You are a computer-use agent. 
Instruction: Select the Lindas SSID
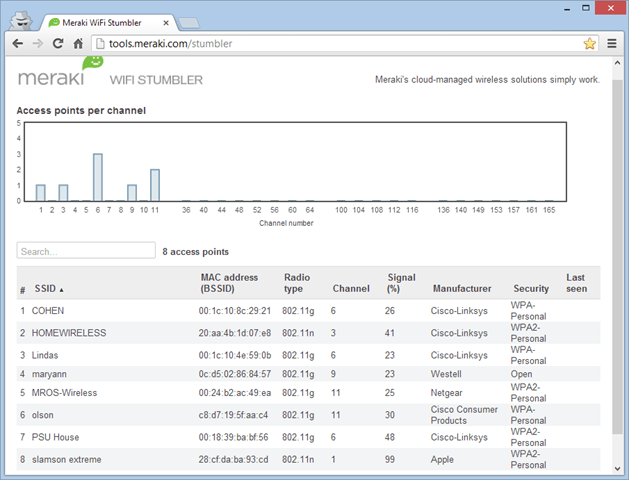pyautogui.click(x=45, y=355)
